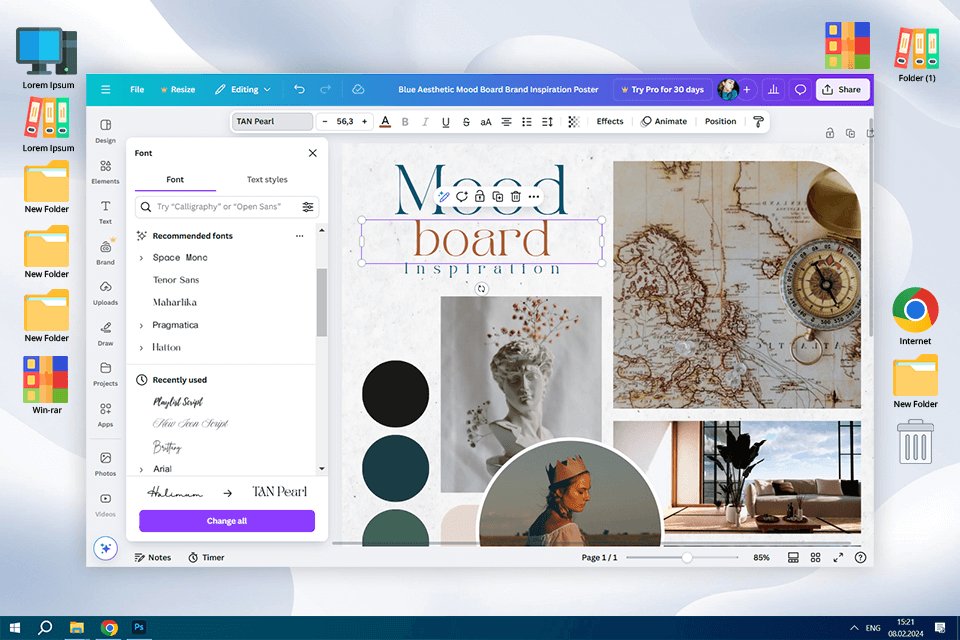
Task: Add collaborator with the plus icon
Action: (746, 89)
